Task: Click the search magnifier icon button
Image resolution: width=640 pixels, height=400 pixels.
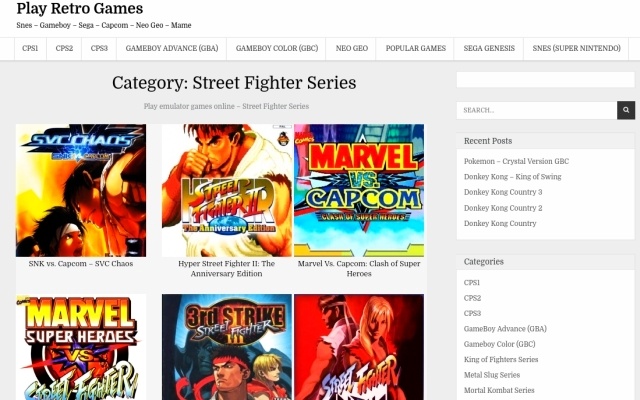Action: [626, 110]
